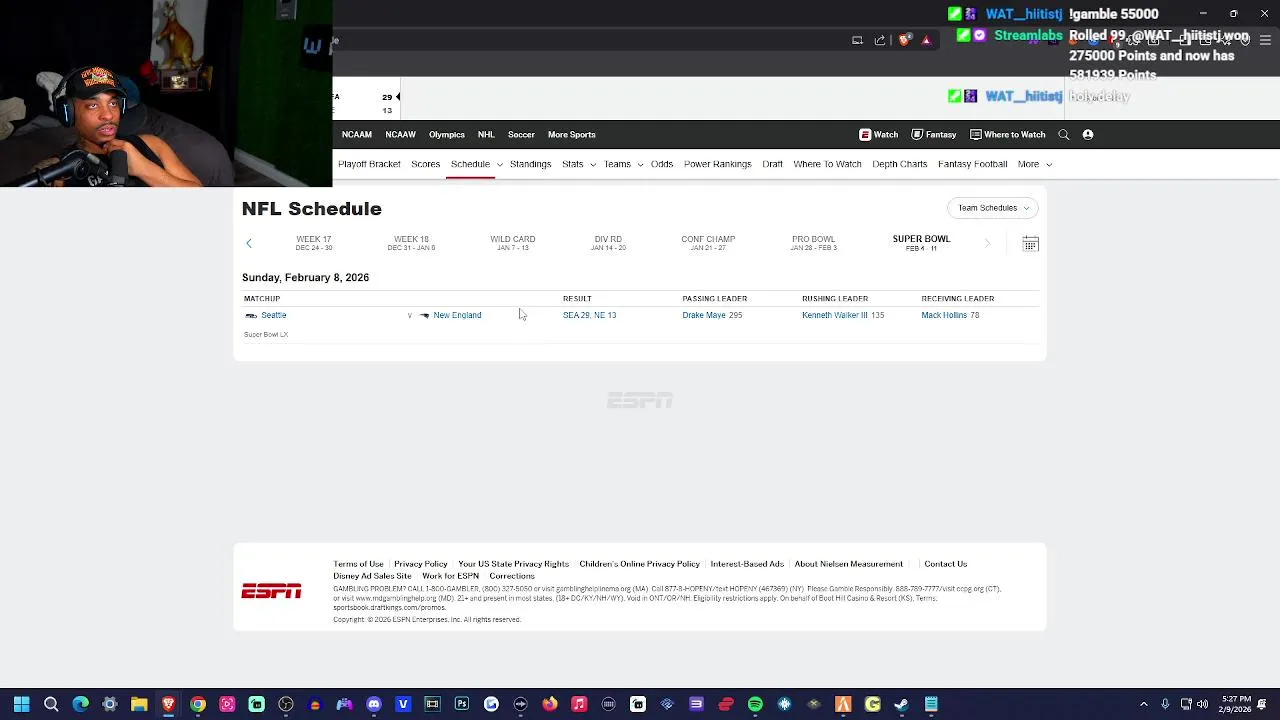Viewport: 1280px width, 720px height.
Task: Launch Microsoft Edge from taskbar
Action: (80, 704)
